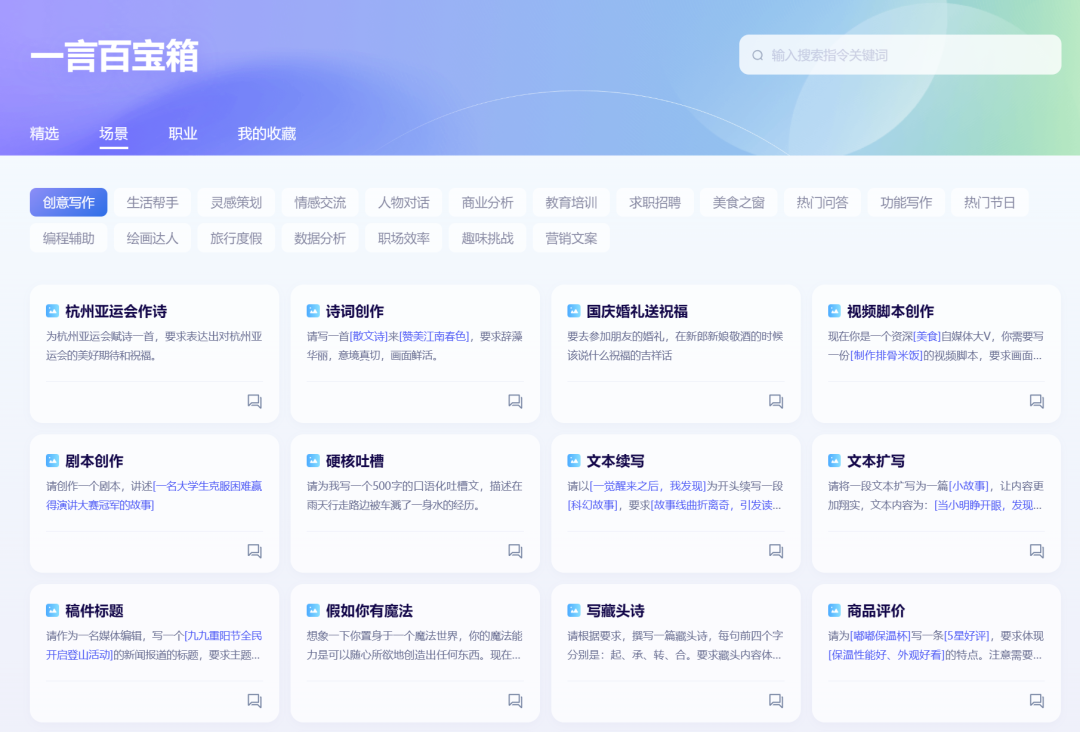
Task: Open the 假如你有魔法 prompt card
Action: click(415, 653)
